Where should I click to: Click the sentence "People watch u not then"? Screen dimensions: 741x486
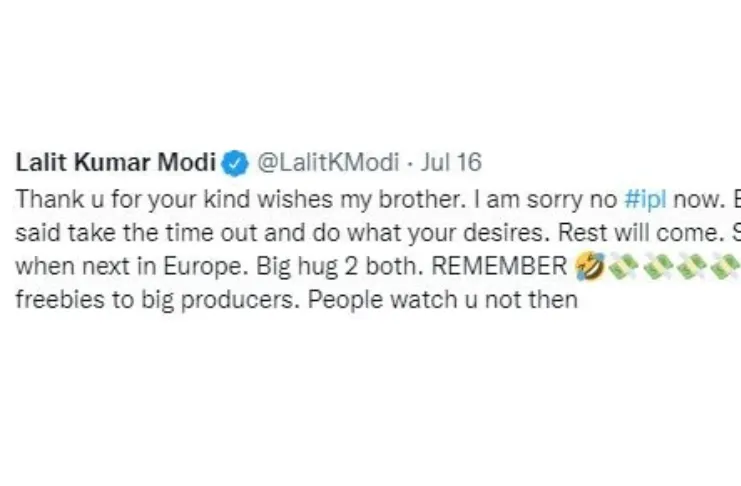click(x=443, y=300)
